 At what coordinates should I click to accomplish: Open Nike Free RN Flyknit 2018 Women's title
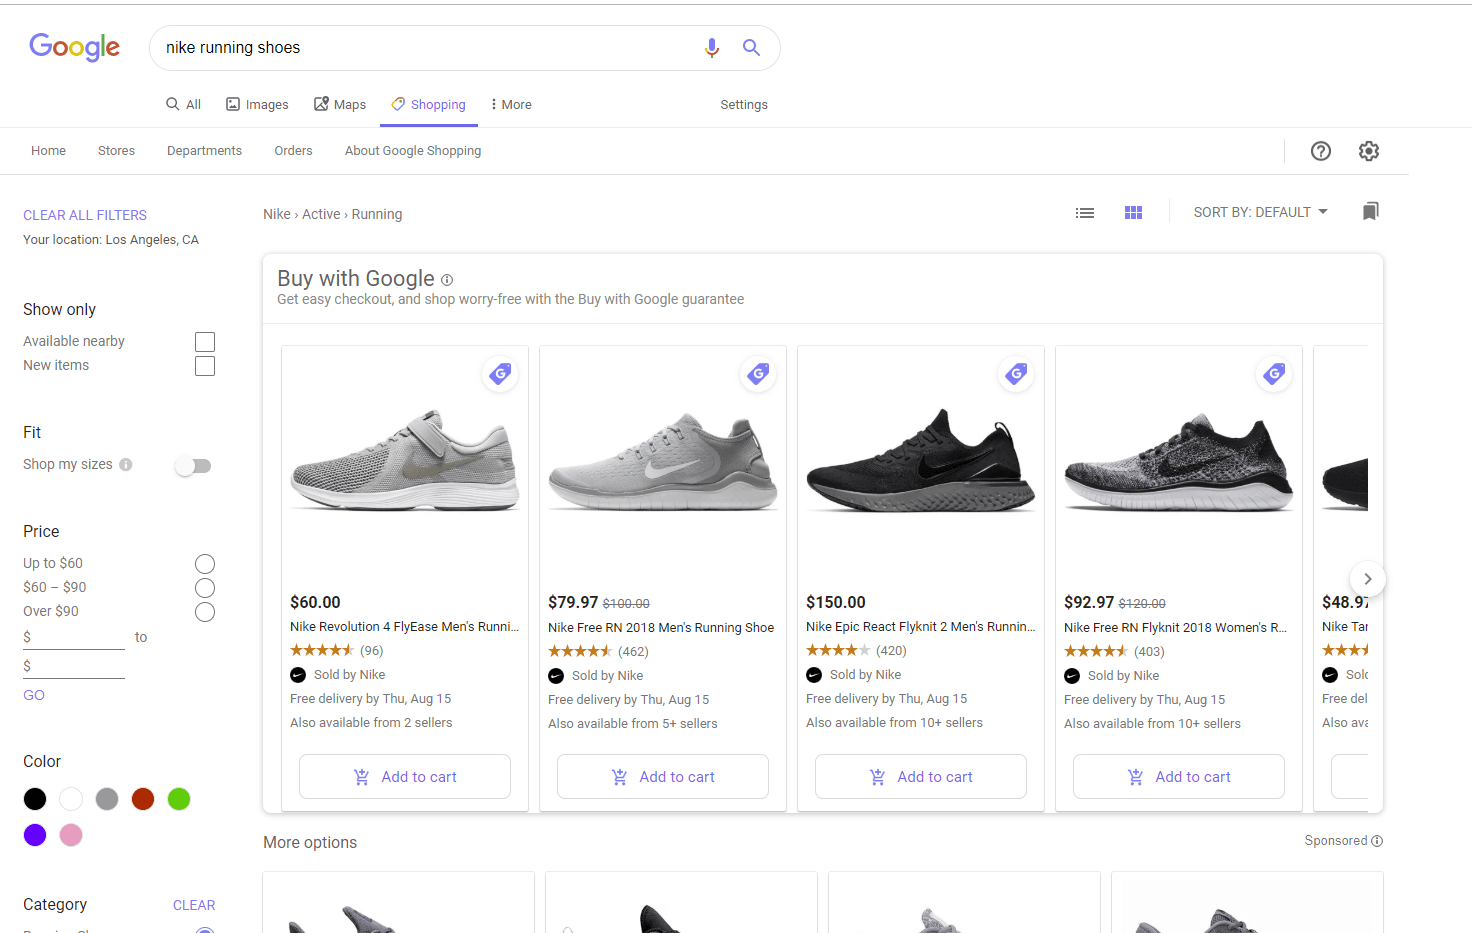(1175, 628)
